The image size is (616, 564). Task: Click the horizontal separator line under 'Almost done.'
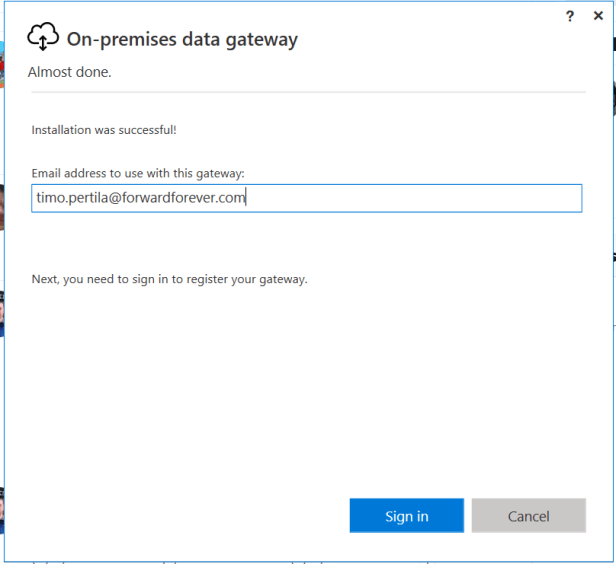click(x=307, y=92)
